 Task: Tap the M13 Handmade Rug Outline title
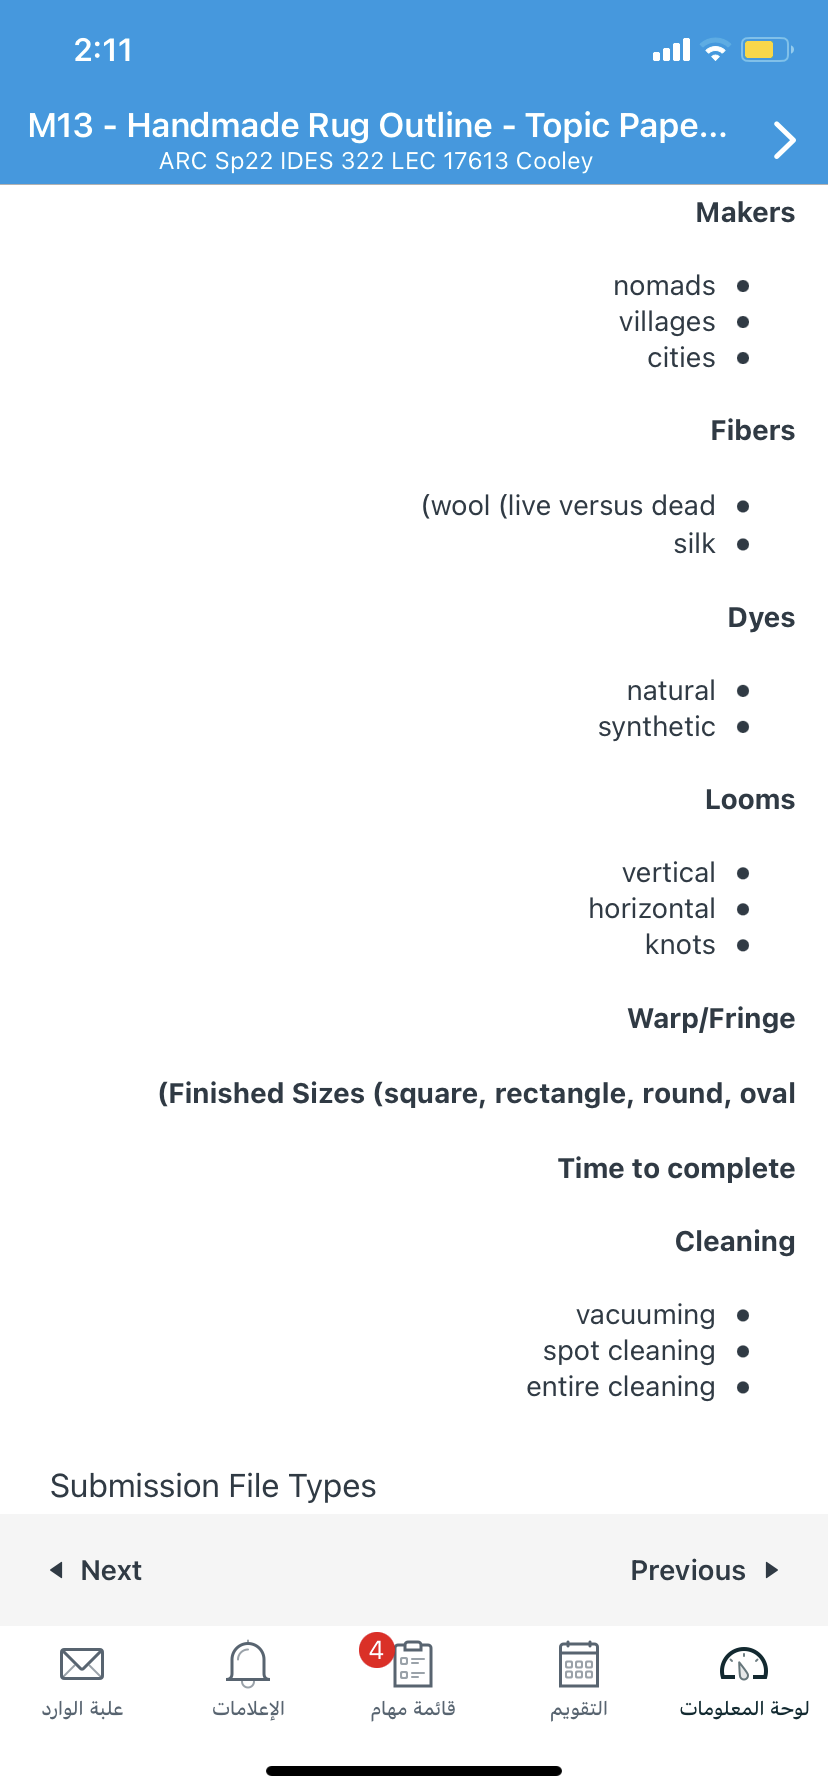pyautogui.click(x=377, y=125)
